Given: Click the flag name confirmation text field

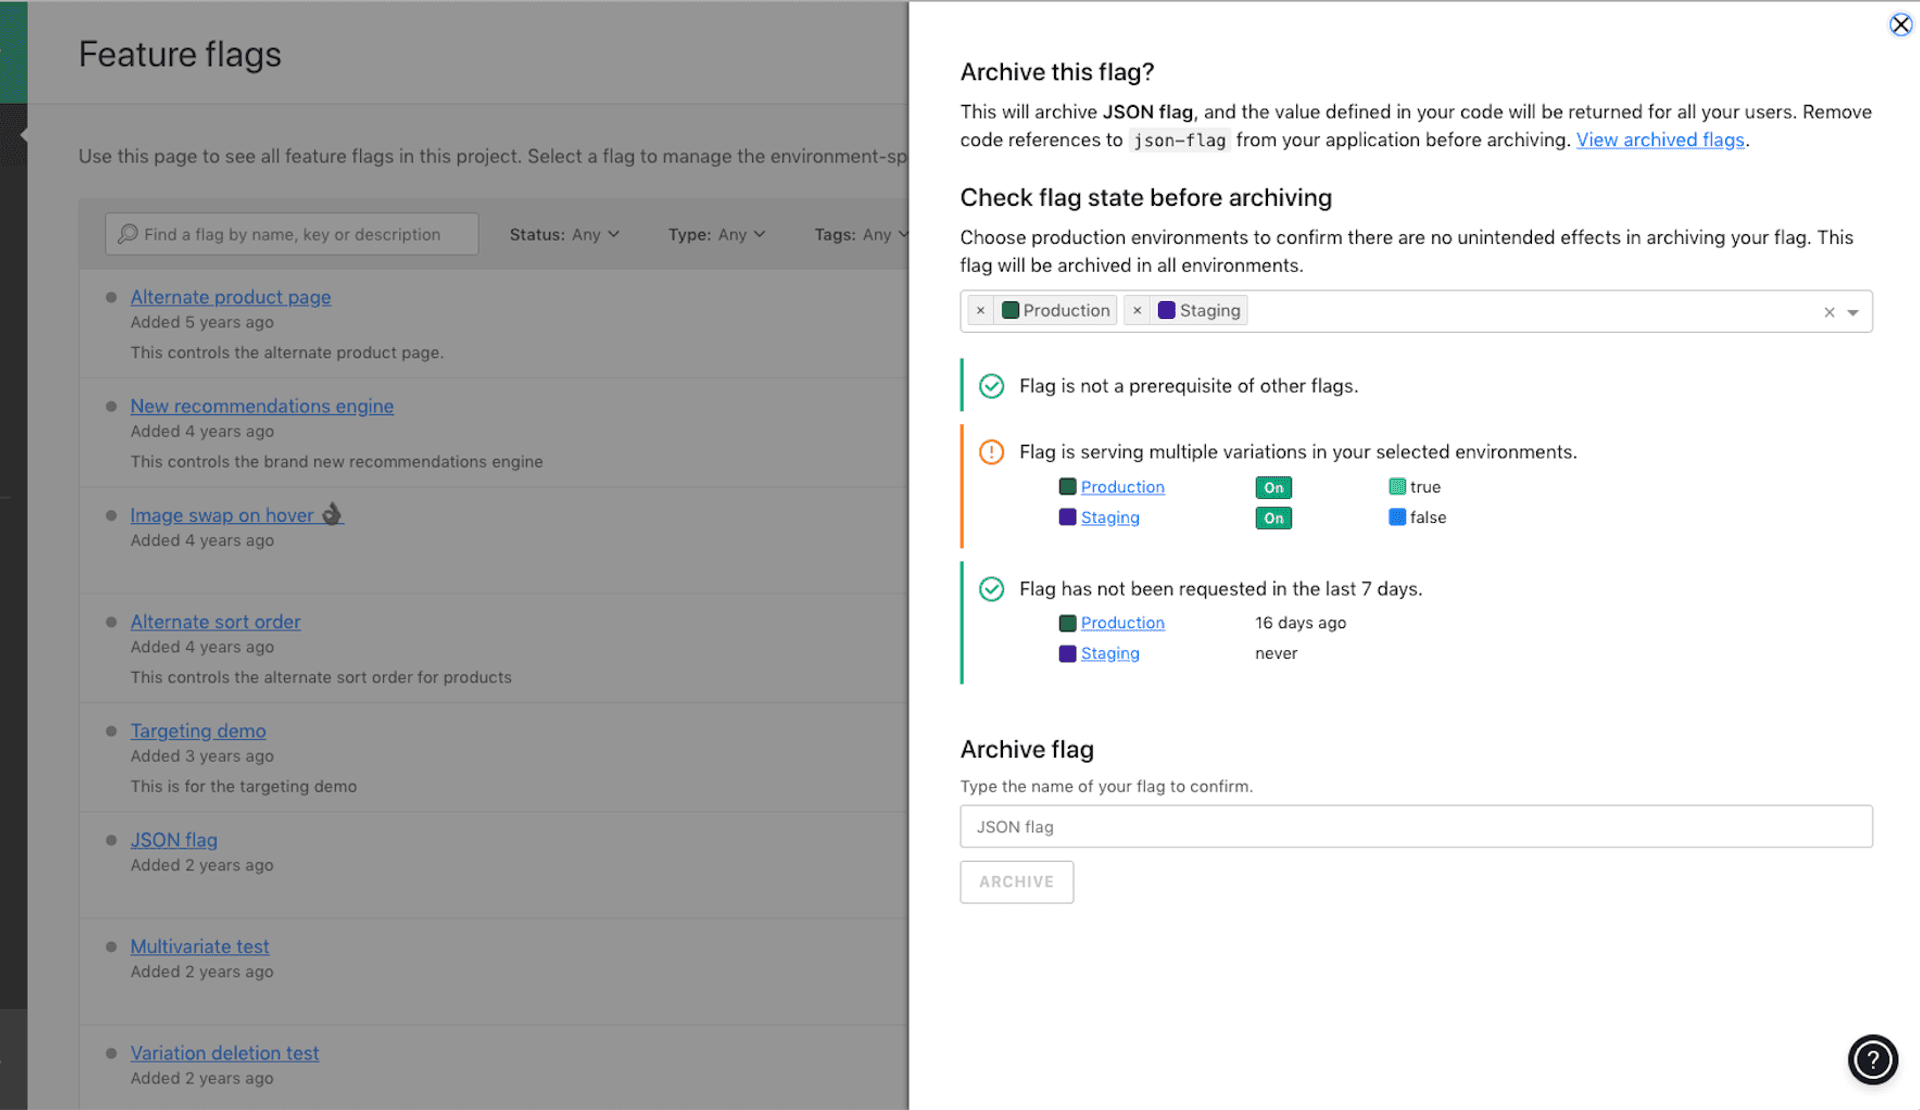Looking at the screenshot, I should (x=1415, y=826).
